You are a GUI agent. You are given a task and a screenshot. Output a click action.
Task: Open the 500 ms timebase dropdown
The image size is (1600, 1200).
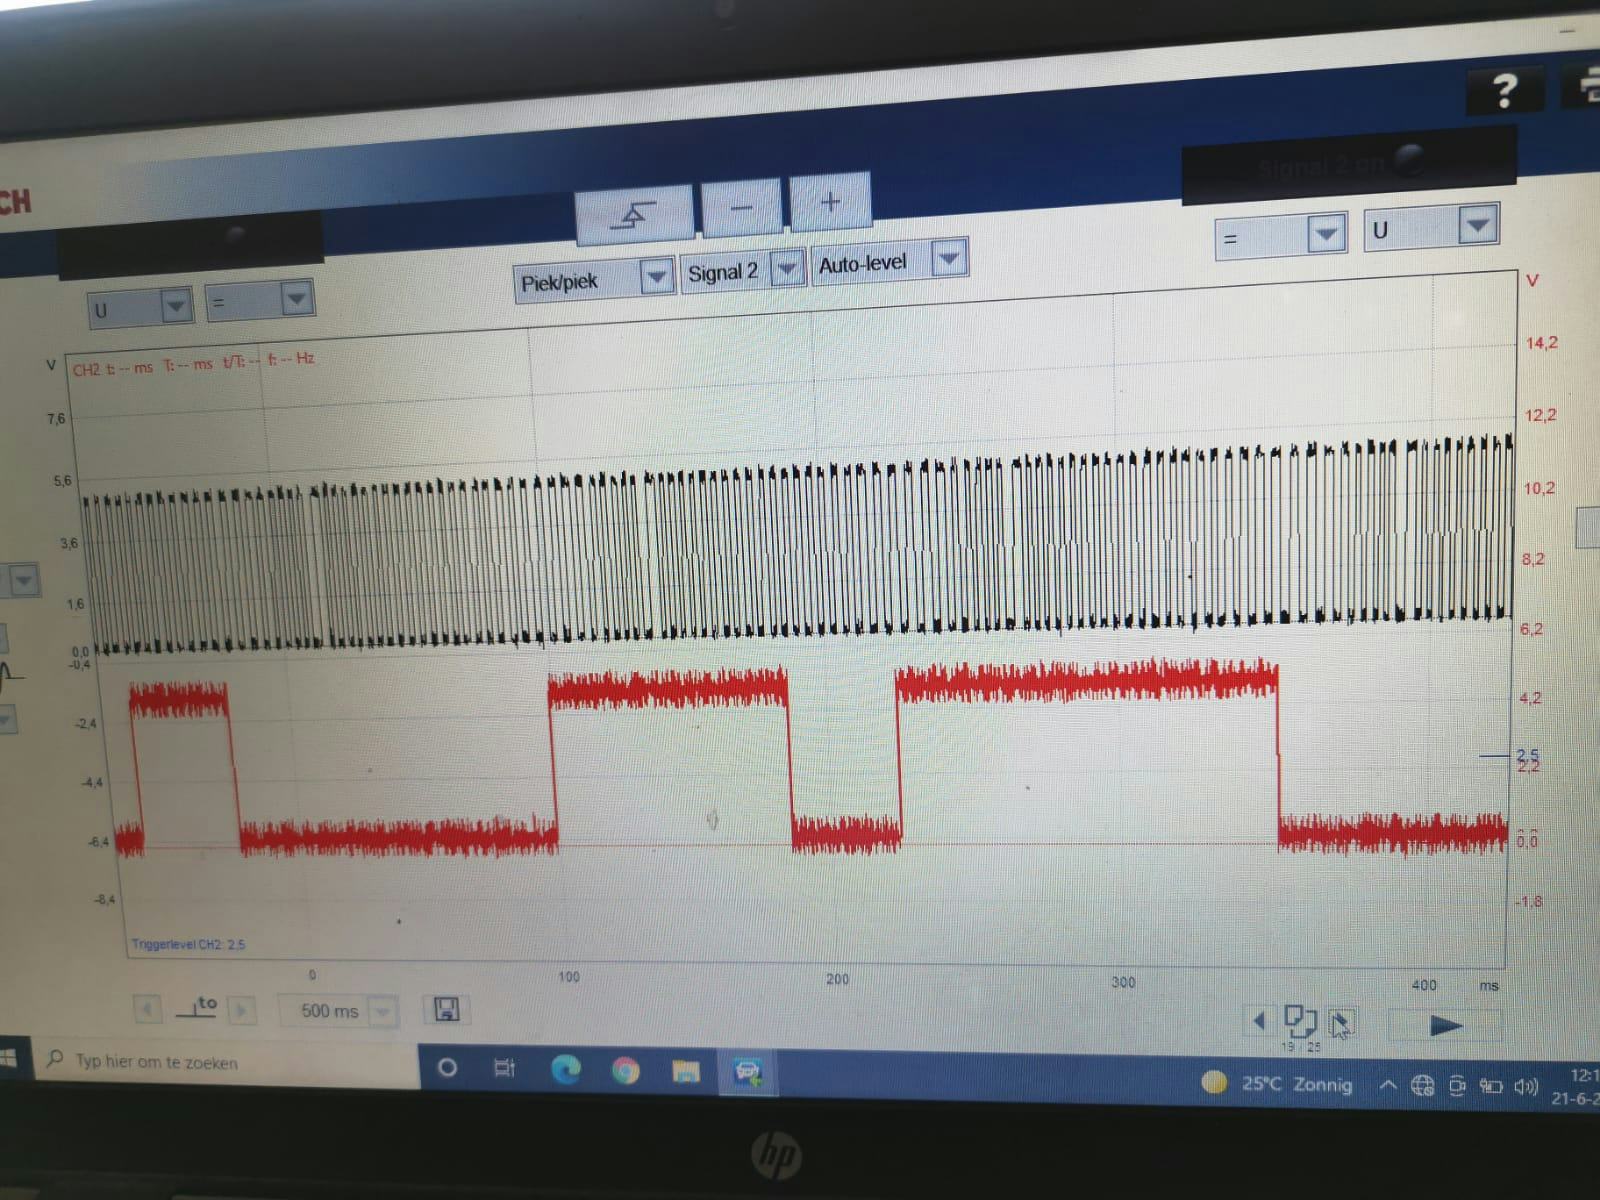coord(381,1011)
